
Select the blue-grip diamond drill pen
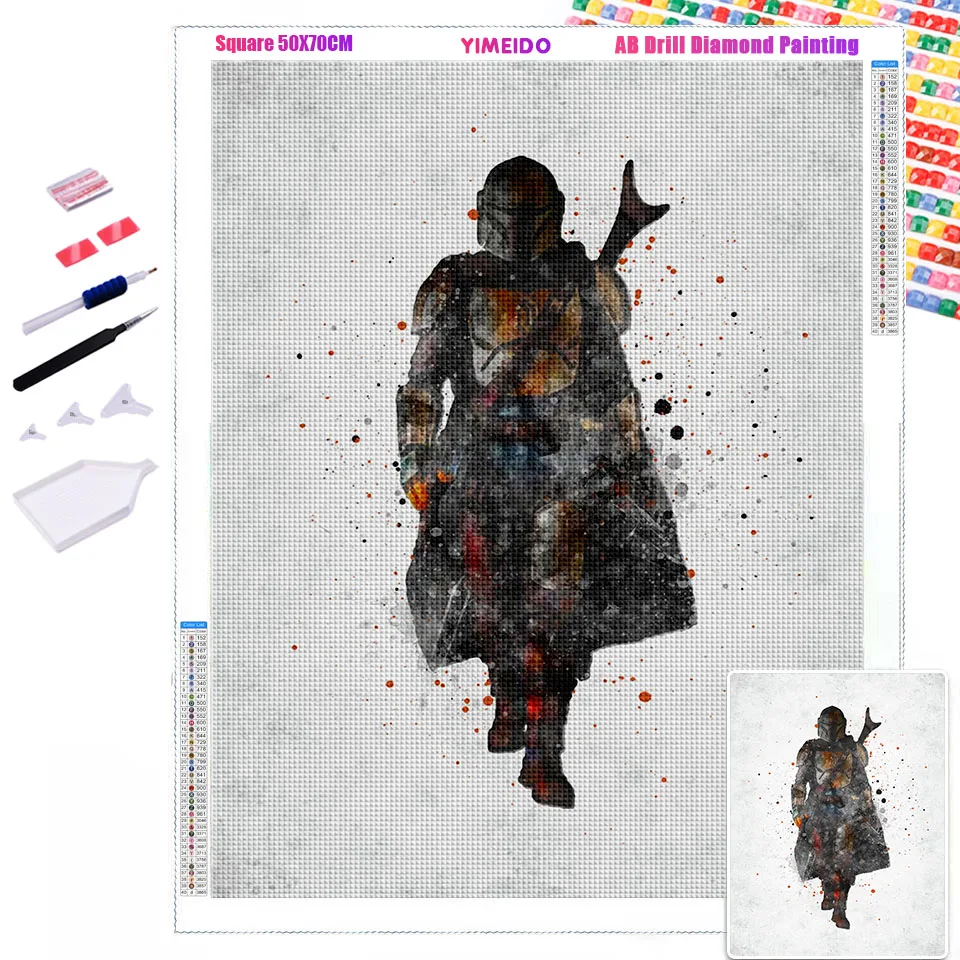(x=89, y=300)
